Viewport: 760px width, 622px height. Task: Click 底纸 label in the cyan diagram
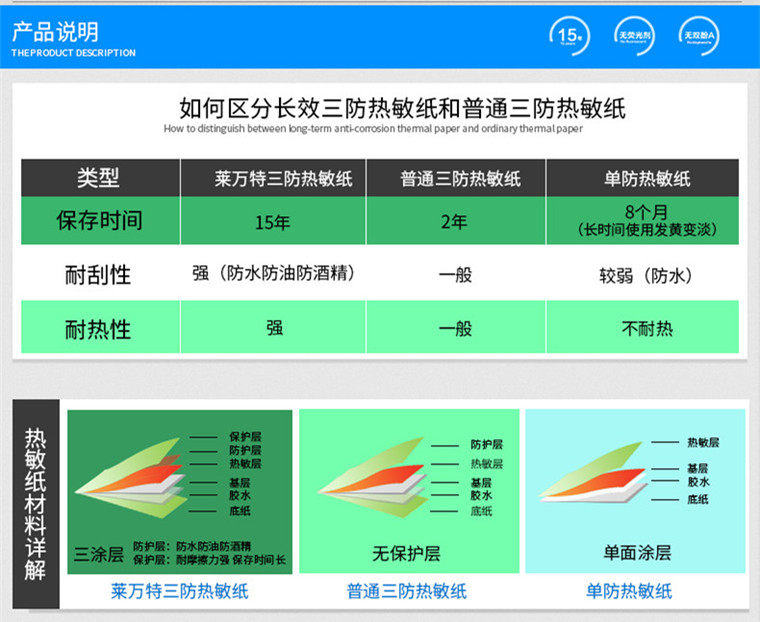point(698,499)
